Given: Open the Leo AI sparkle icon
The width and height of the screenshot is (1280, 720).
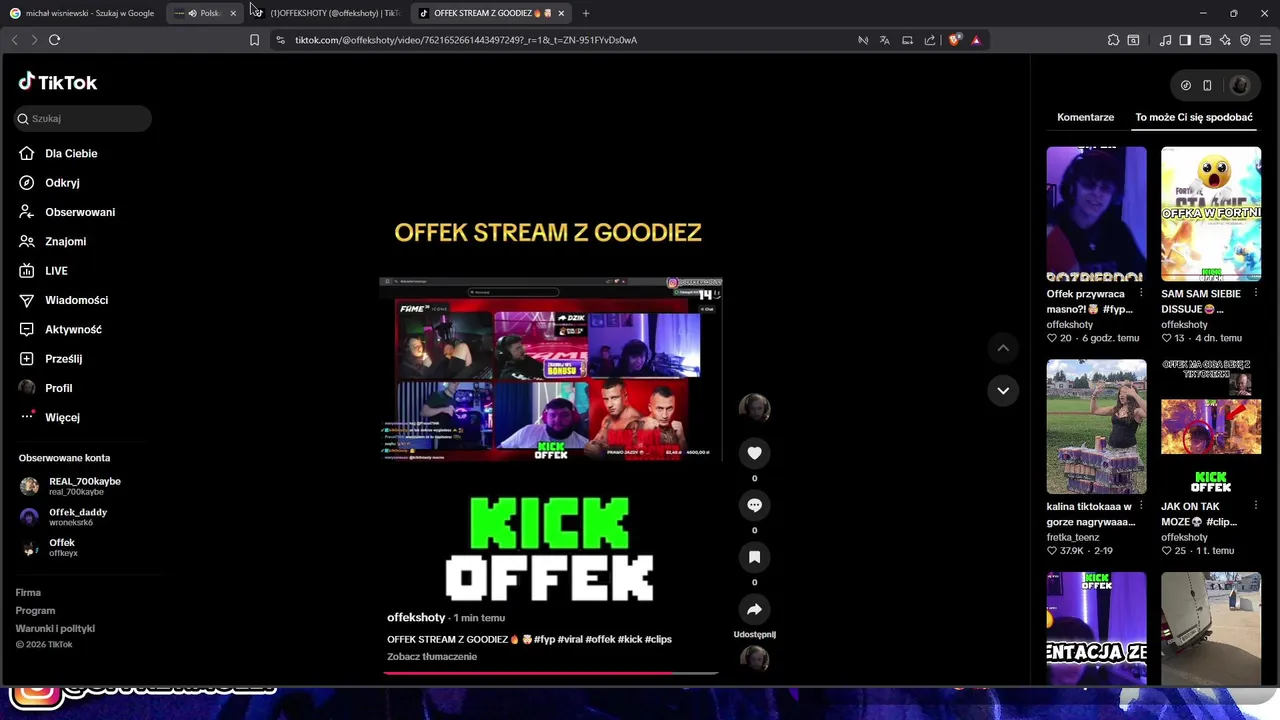Looking at the screenshot, I should pos(1225,40).
